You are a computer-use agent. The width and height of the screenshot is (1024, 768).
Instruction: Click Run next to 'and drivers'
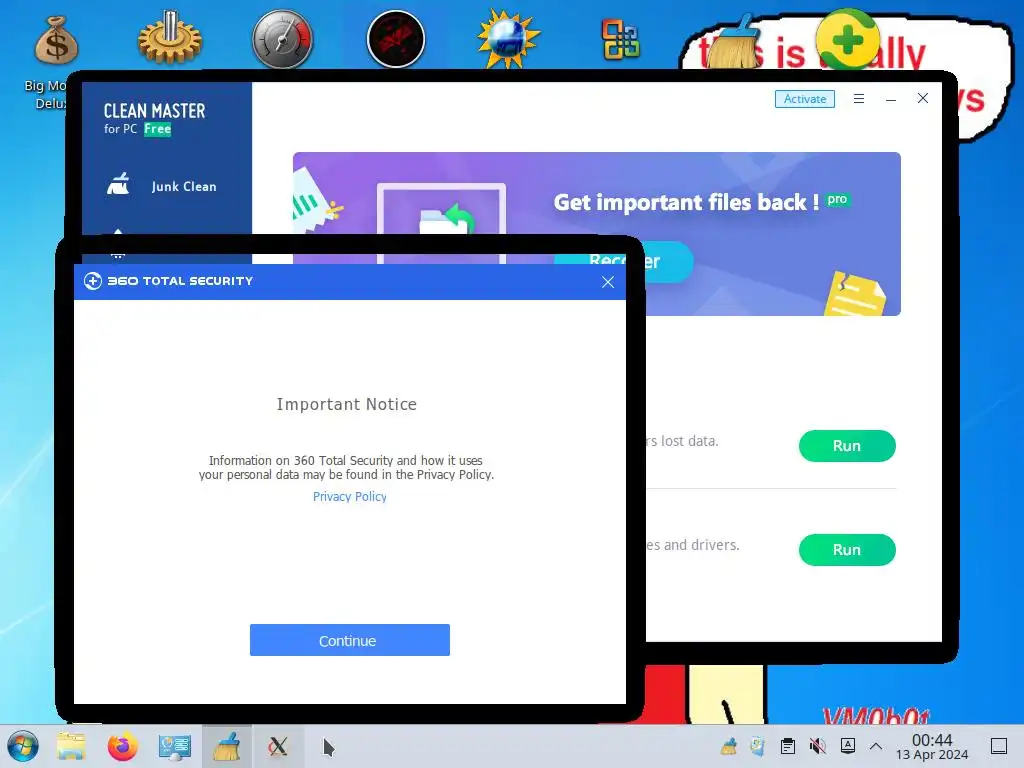pyautogui.click(x=847, y=550)
